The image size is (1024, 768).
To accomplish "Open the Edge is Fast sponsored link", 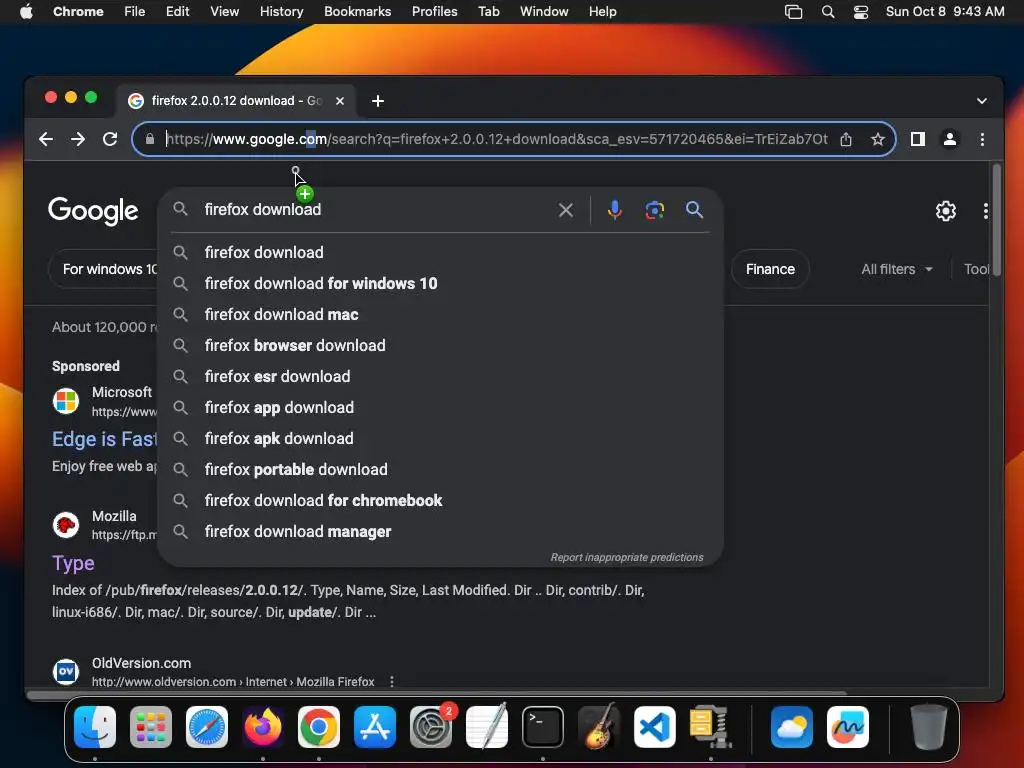I will coord(104,439).
